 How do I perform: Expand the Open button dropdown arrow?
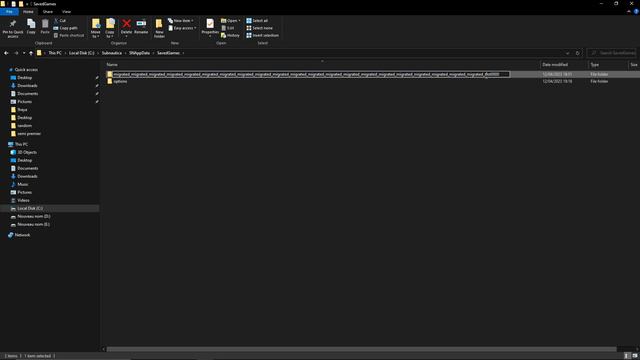[x=239, y=20]
